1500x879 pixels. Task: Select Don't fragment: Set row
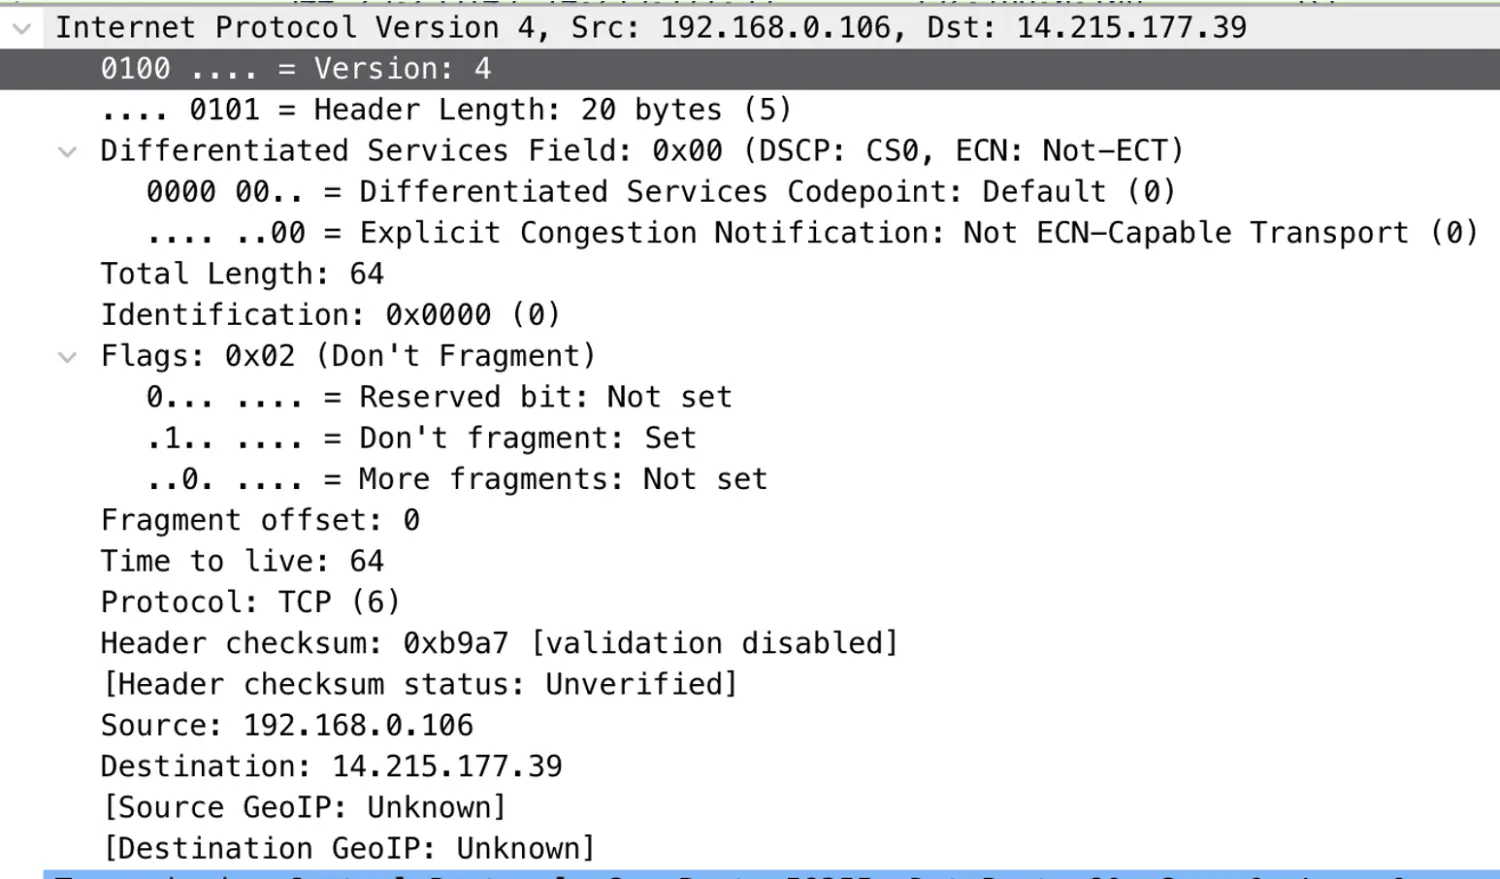click(x=750, y=438)
